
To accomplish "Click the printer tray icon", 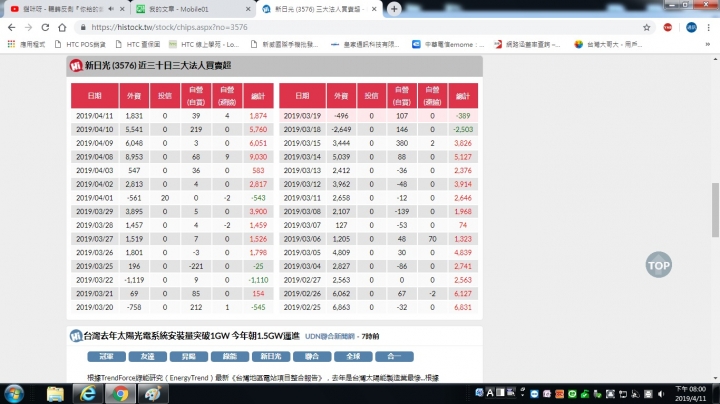I will point(648,394).
